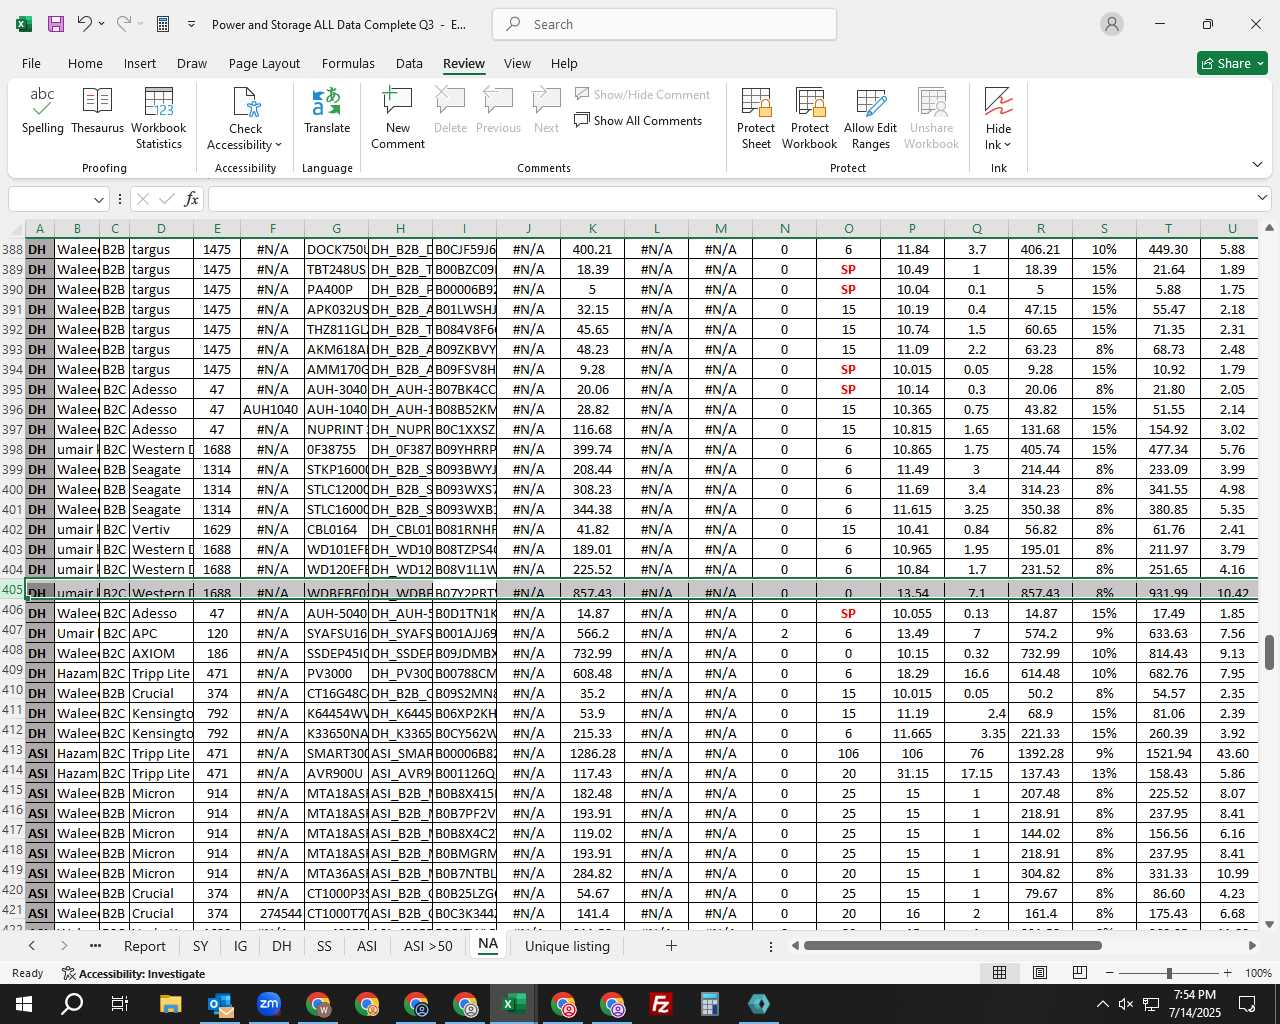Screen dimensions: 1280x1024
Task: Select column K header
Action: 592,229
